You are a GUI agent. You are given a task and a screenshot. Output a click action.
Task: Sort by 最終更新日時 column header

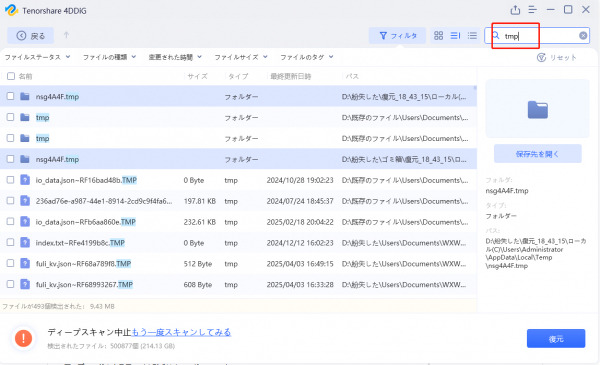click(291, 76)
